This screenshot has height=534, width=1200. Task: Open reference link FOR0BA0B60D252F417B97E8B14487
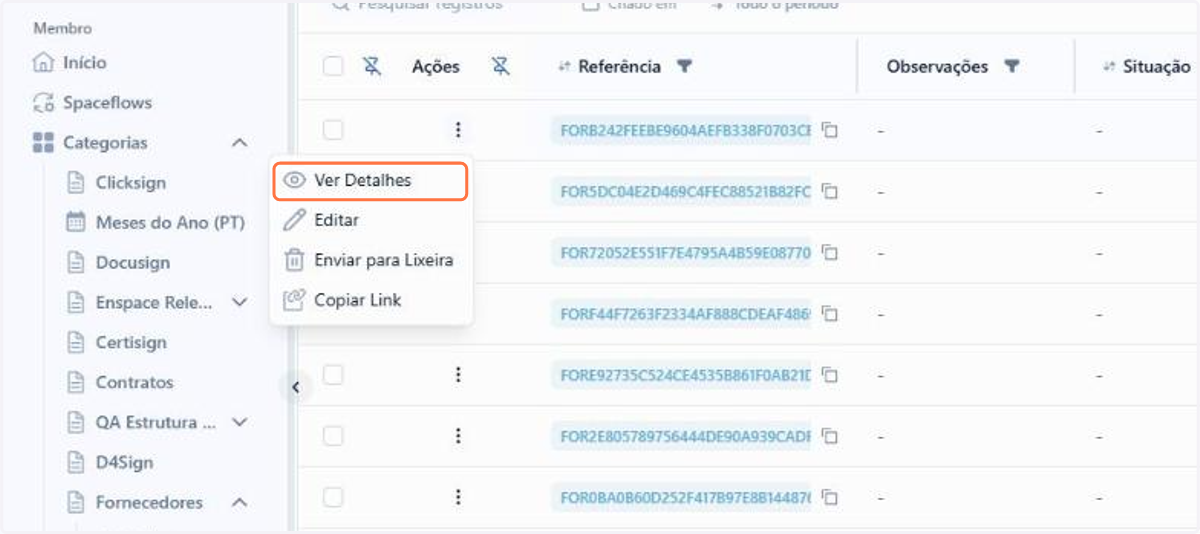pos(682,497)
